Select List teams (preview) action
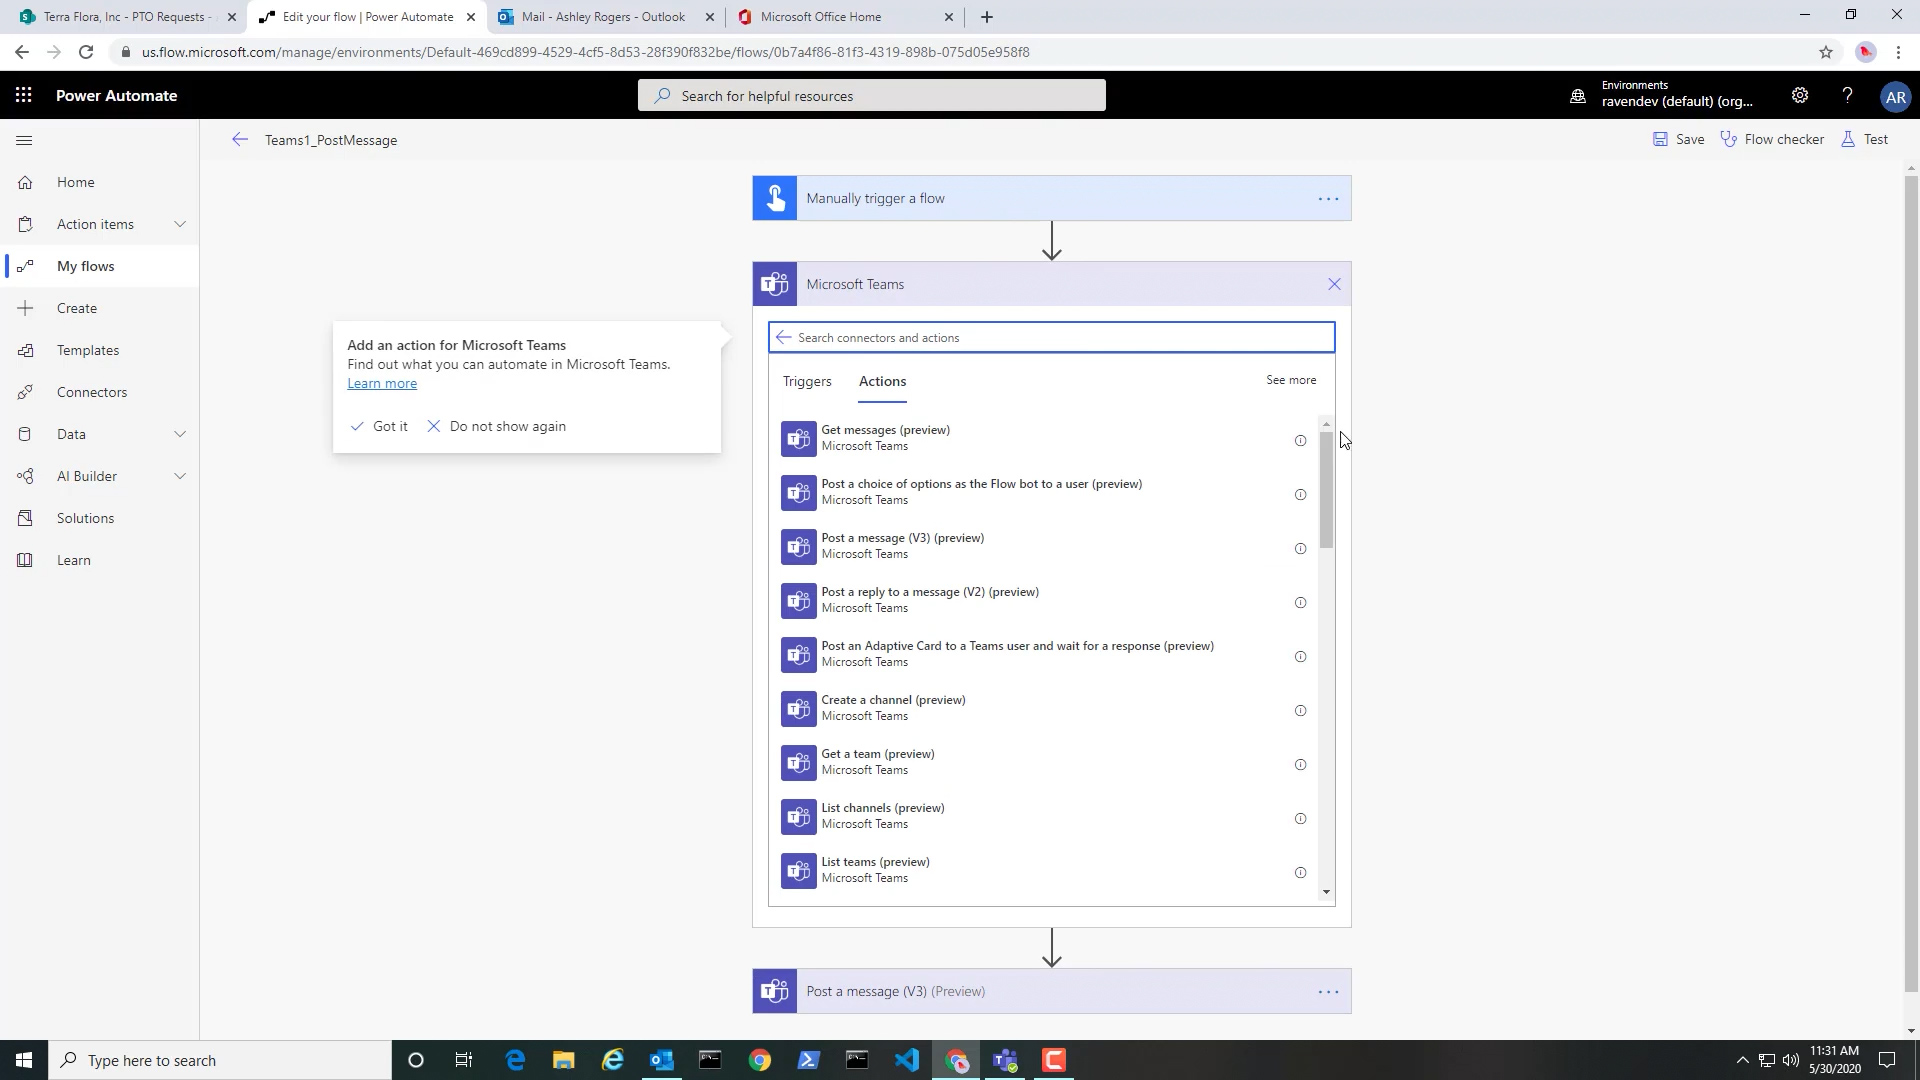Viewport: 1920px width, 1080px height. coord(1043,870)
